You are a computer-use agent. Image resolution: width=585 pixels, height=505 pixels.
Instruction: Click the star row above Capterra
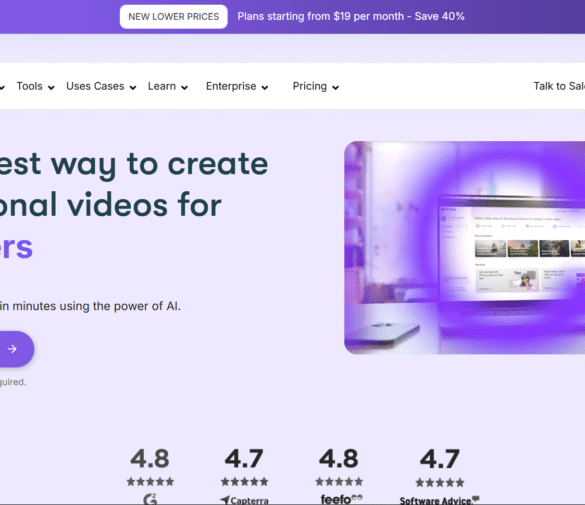[244, 482]
